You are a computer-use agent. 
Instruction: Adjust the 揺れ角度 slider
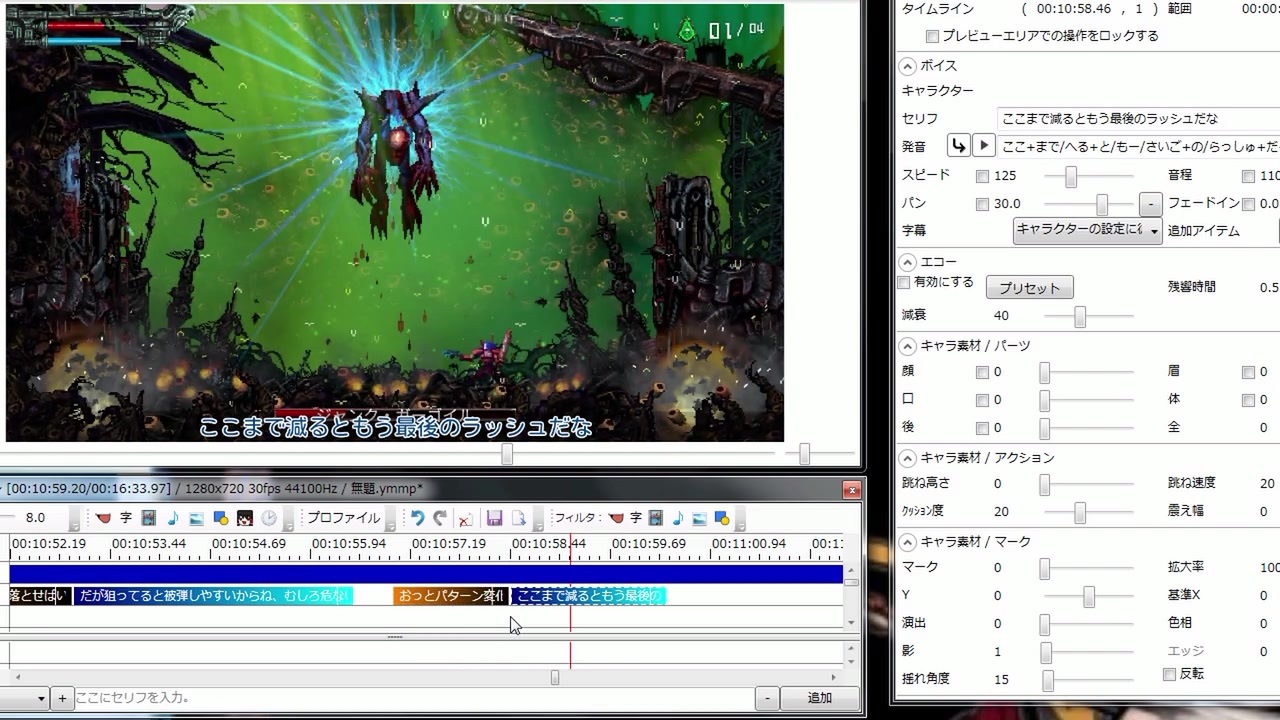point(1048,680)
